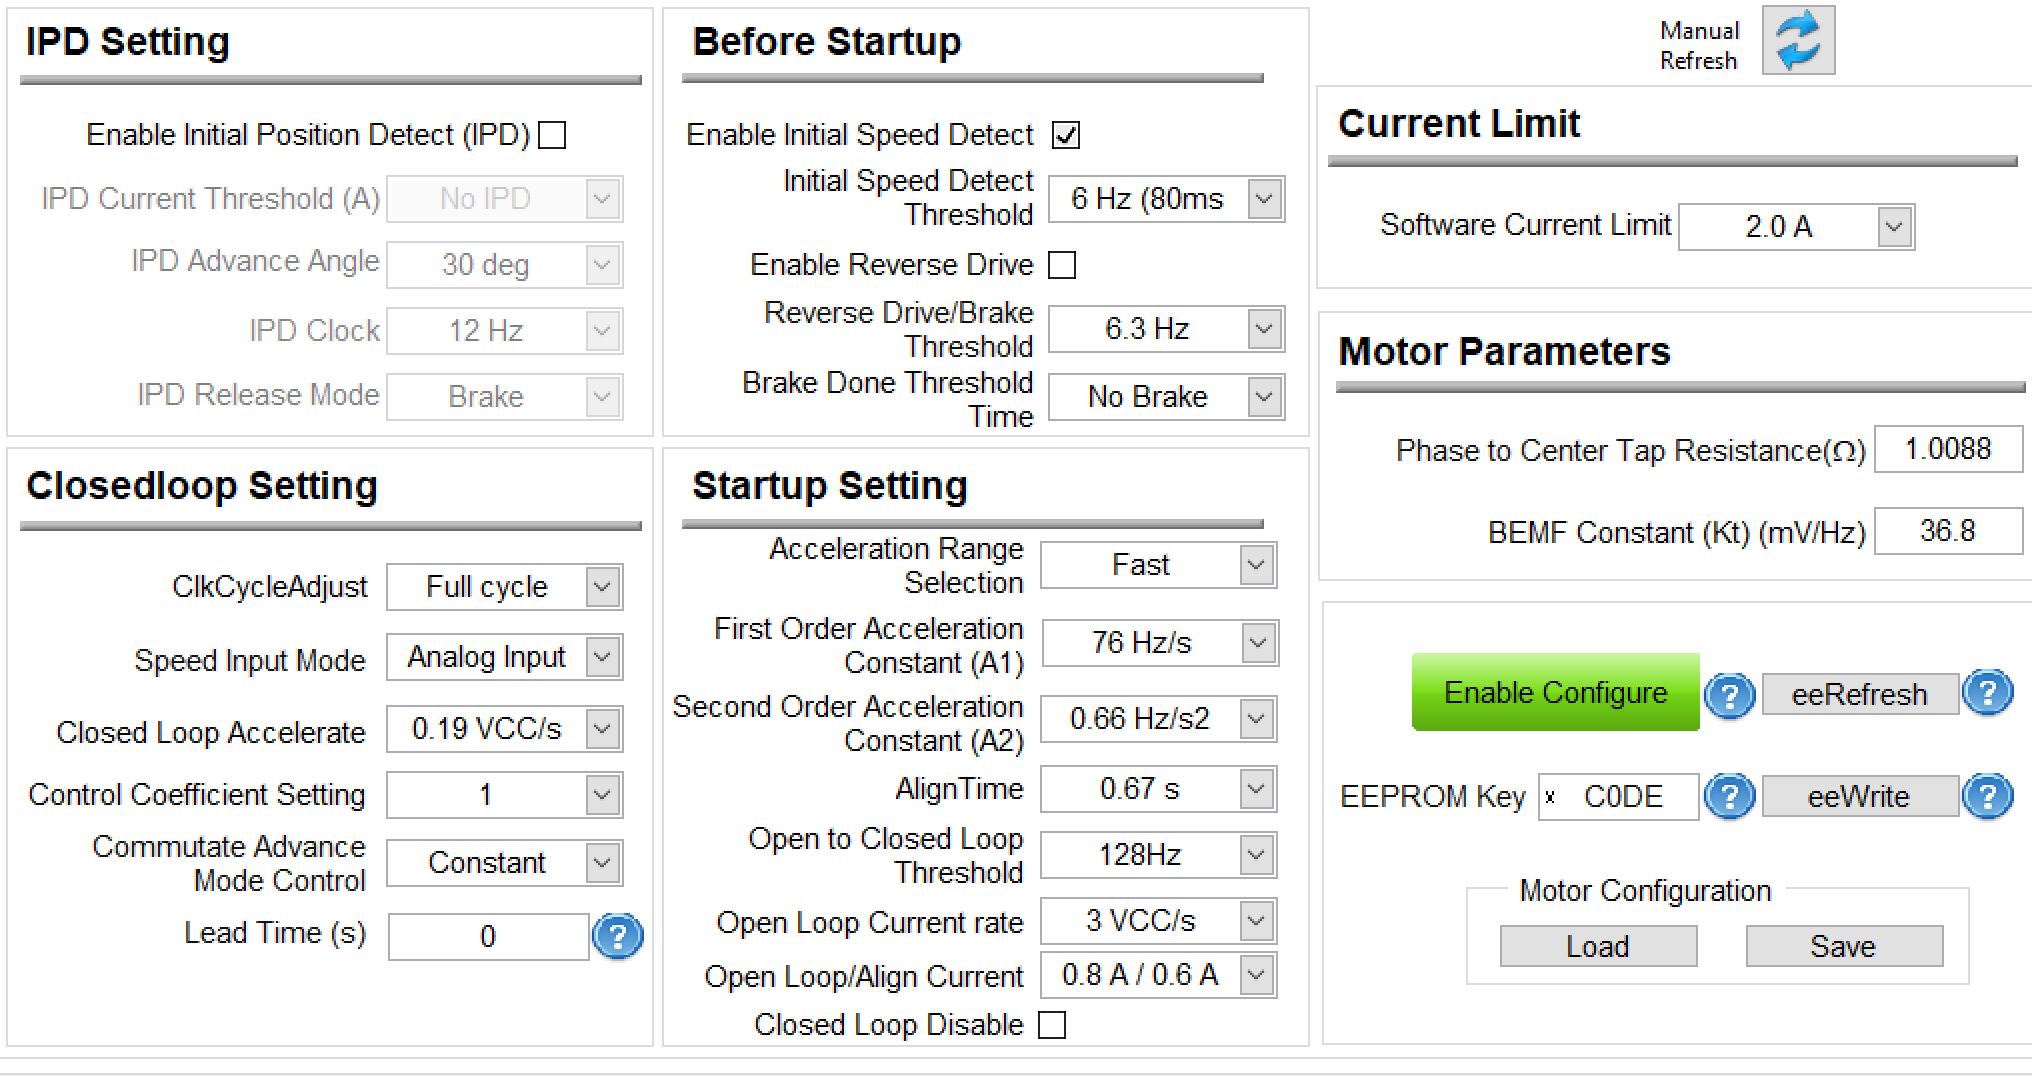Click help icon right of eeRefresh button
Screen dimensions: 2032x1076
(1987, 693)
